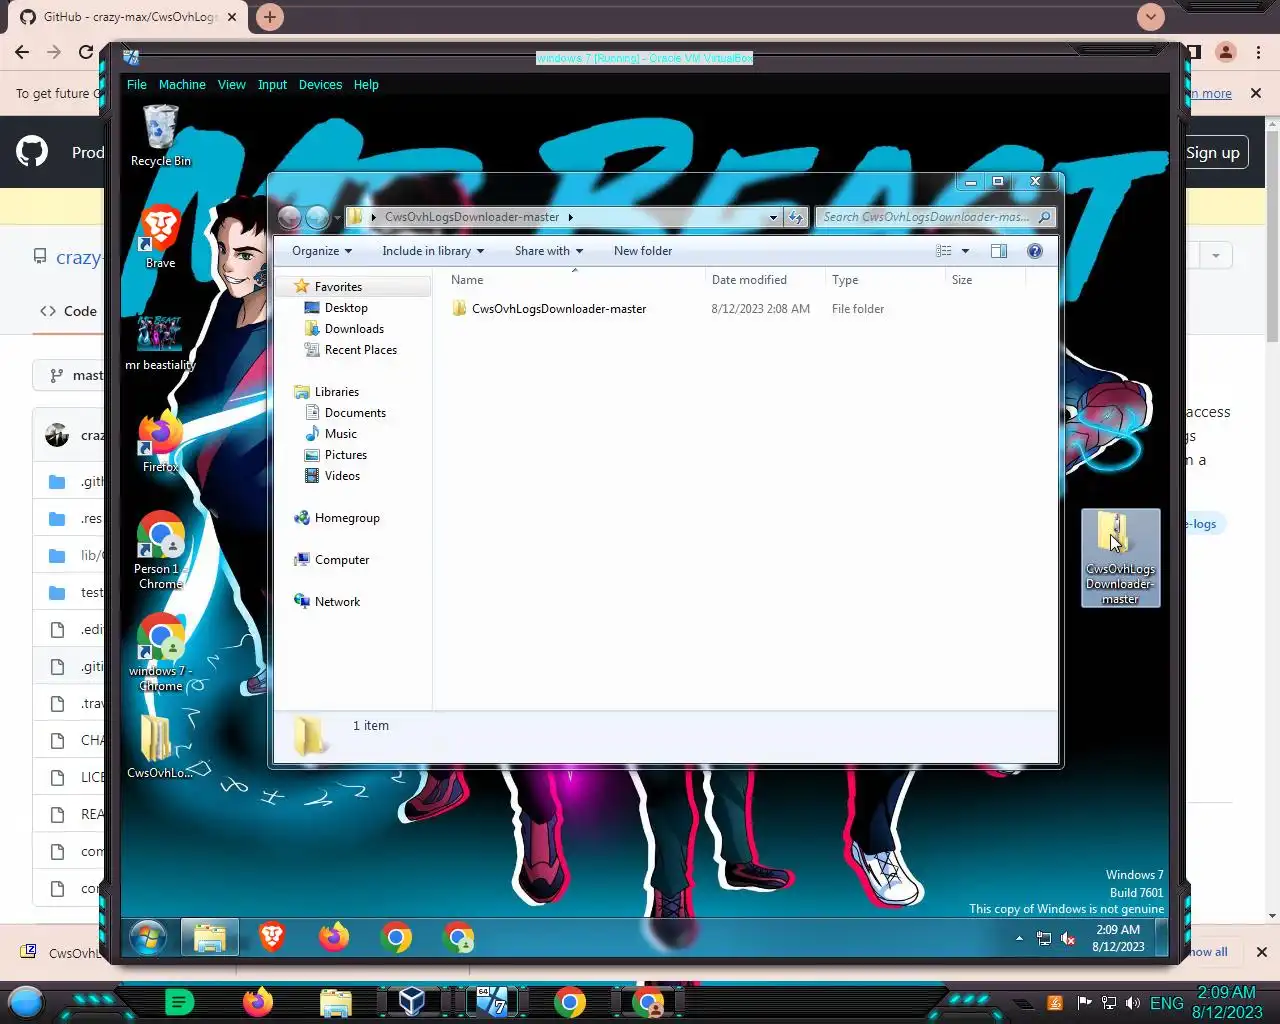Click the host volume speaker icon
The width and height of the screenshot is (1280, 1024).
[1133, 1003]
